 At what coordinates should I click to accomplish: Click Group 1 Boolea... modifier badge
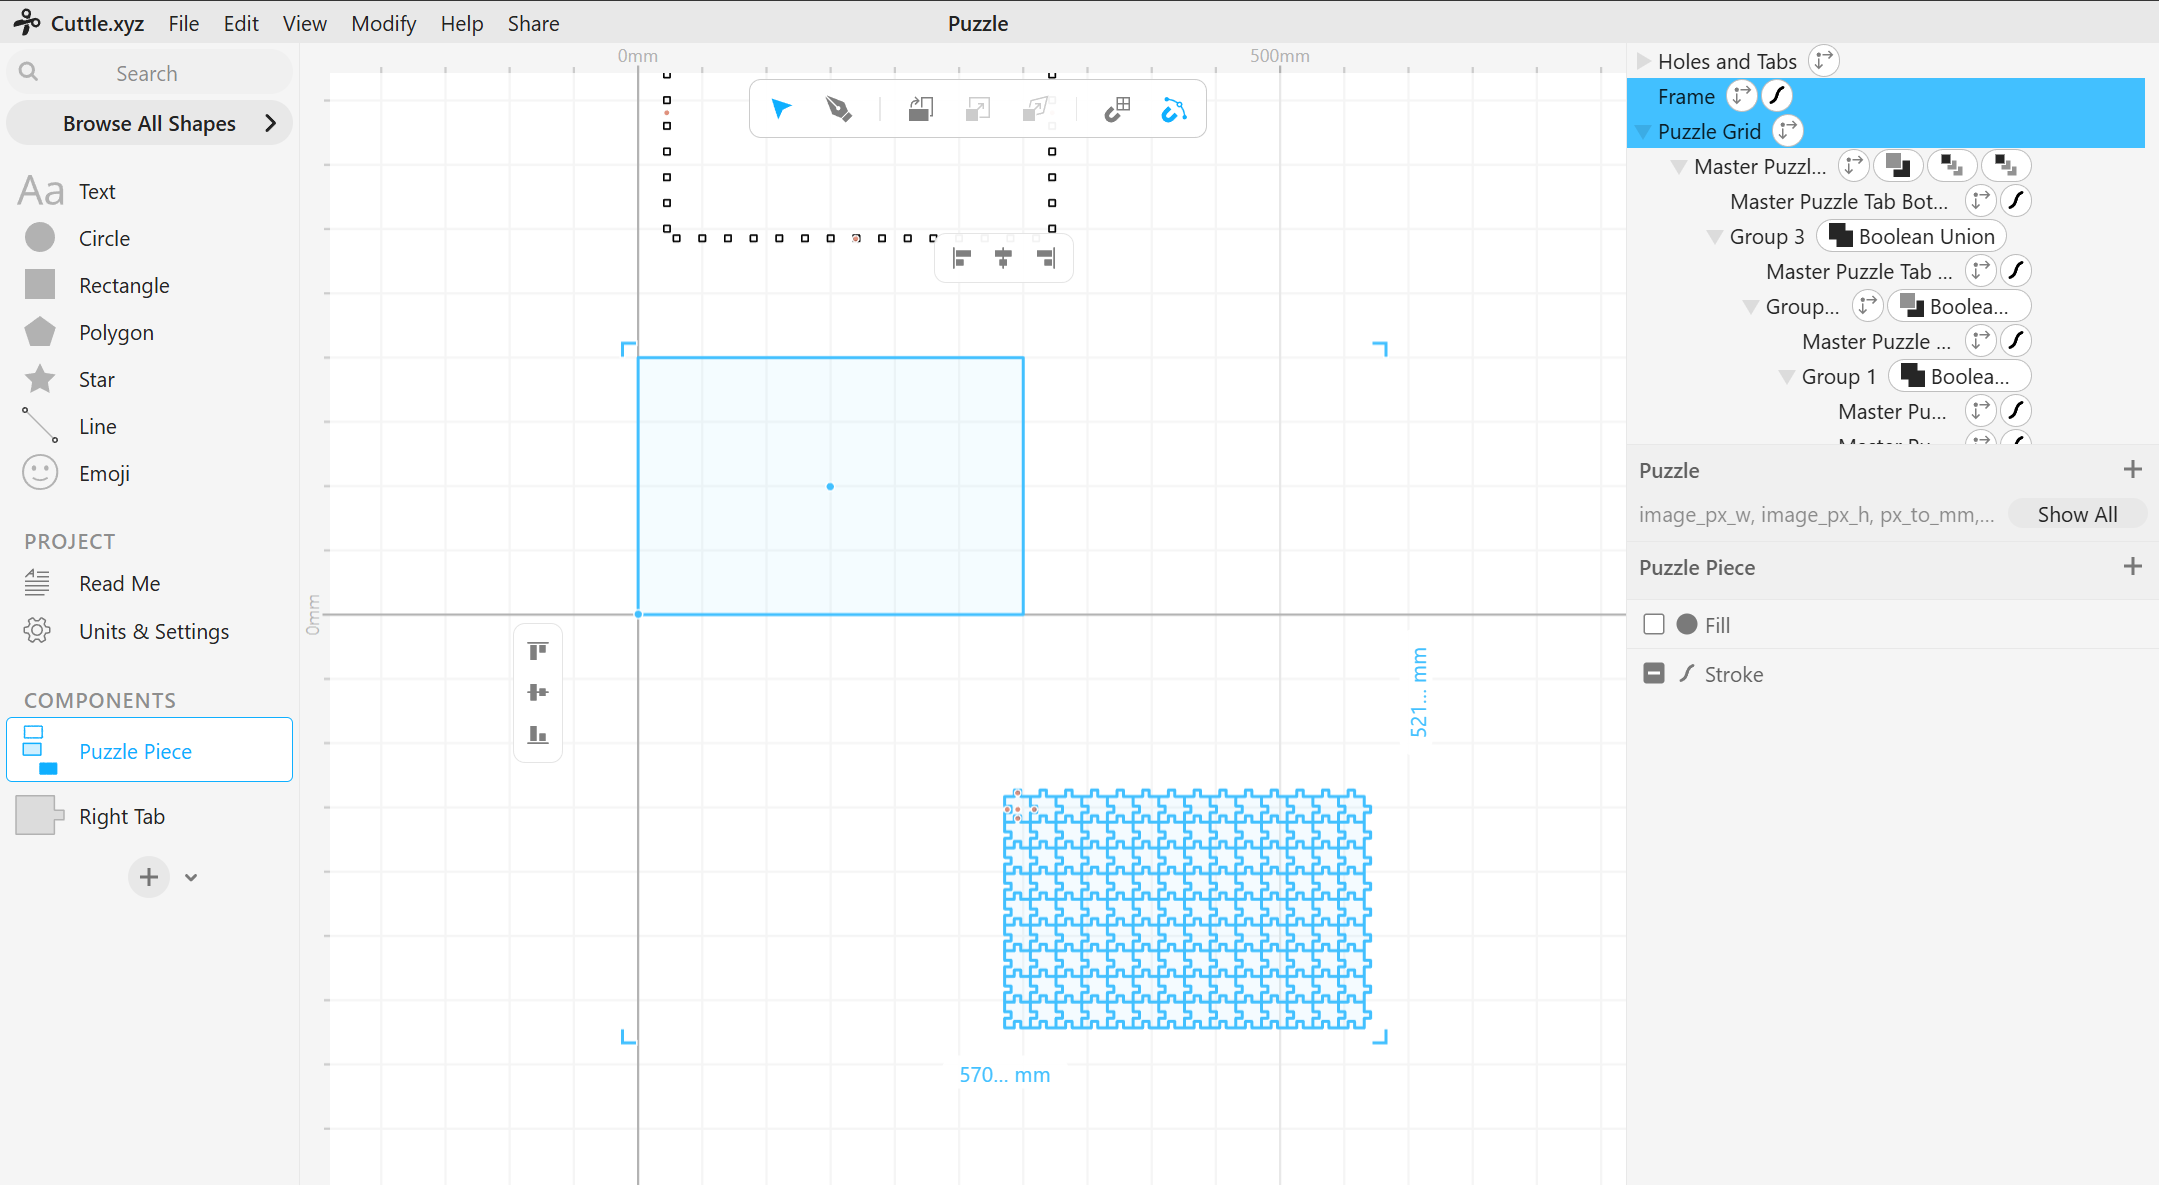pos(1960,376)
